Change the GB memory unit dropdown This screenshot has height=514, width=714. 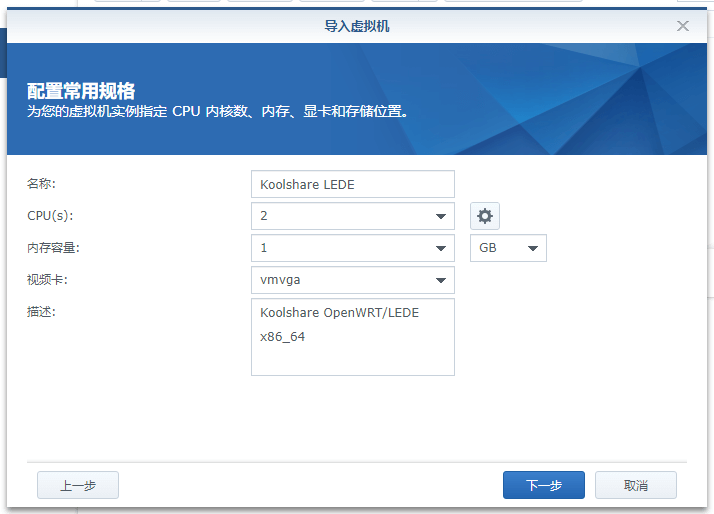click(x=508, y=248)
